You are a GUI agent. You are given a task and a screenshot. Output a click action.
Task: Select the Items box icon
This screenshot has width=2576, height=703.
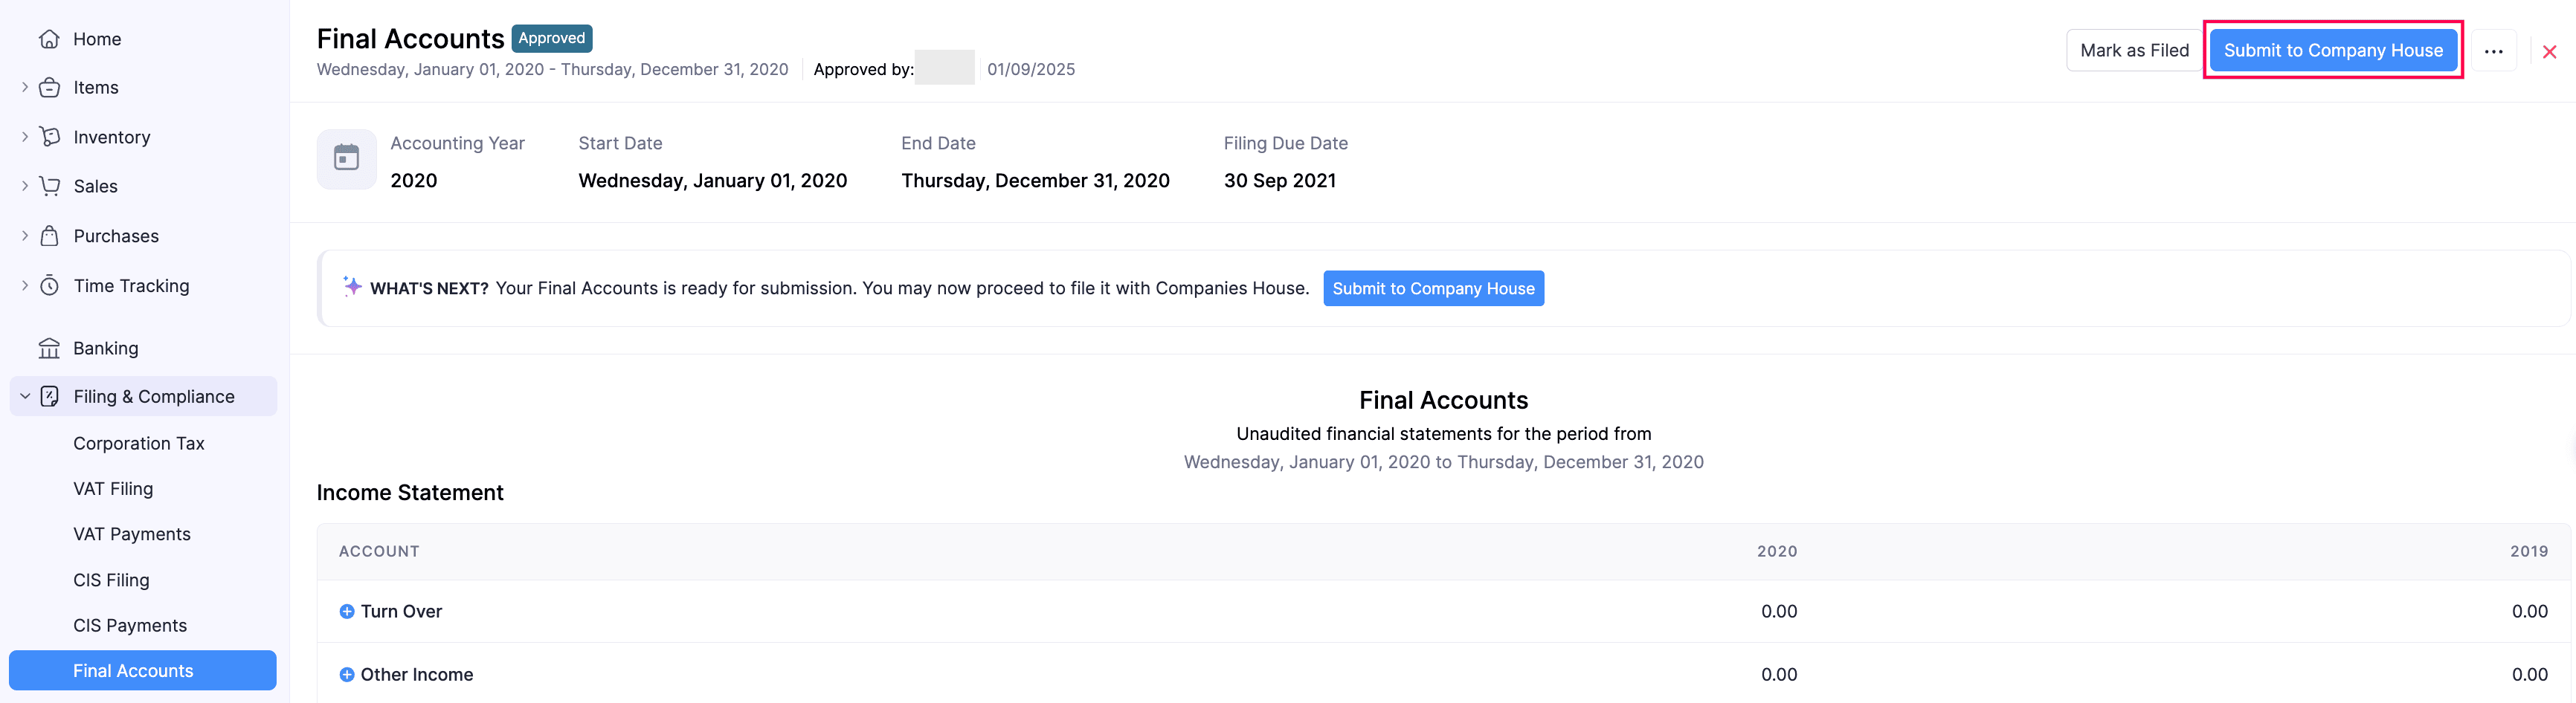point(49,87)
